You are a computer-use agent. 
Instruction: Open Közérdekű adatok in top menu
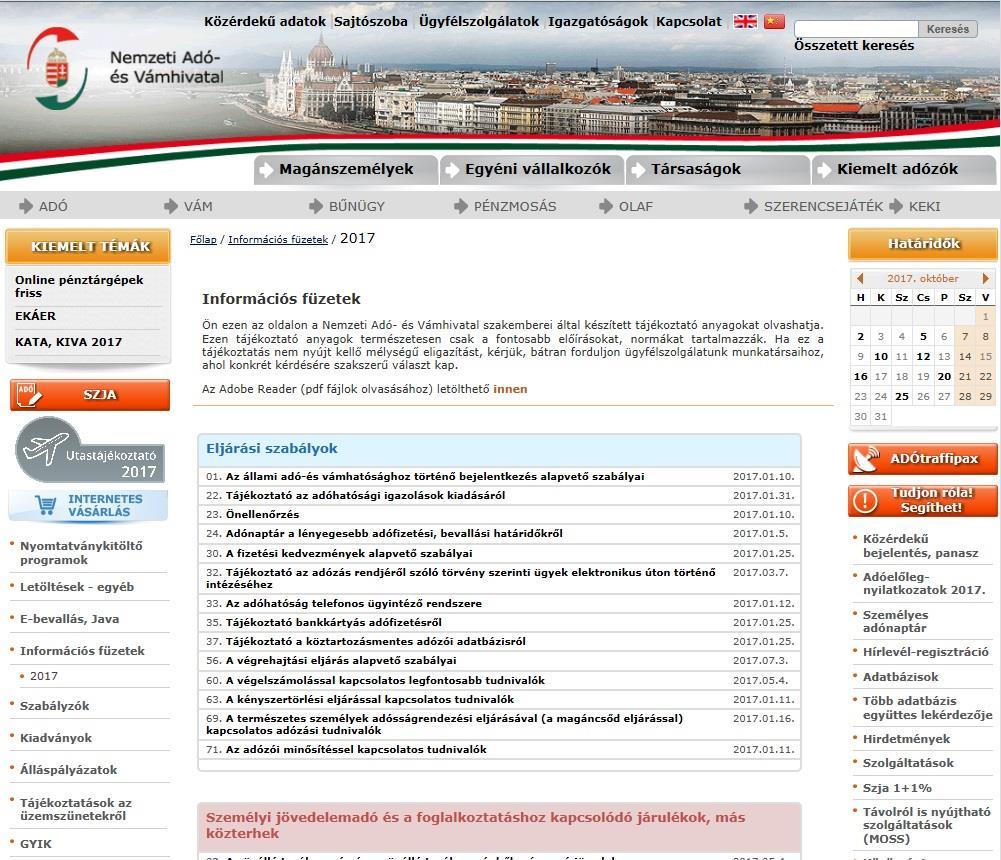pyautogui.click(x=265, y=22)
